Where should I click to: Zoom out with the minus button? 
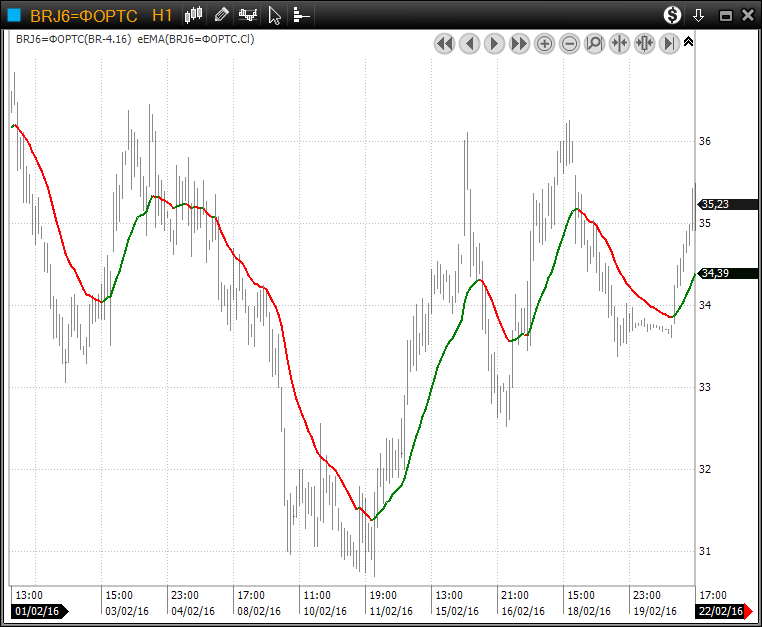[x=569, y=43]
